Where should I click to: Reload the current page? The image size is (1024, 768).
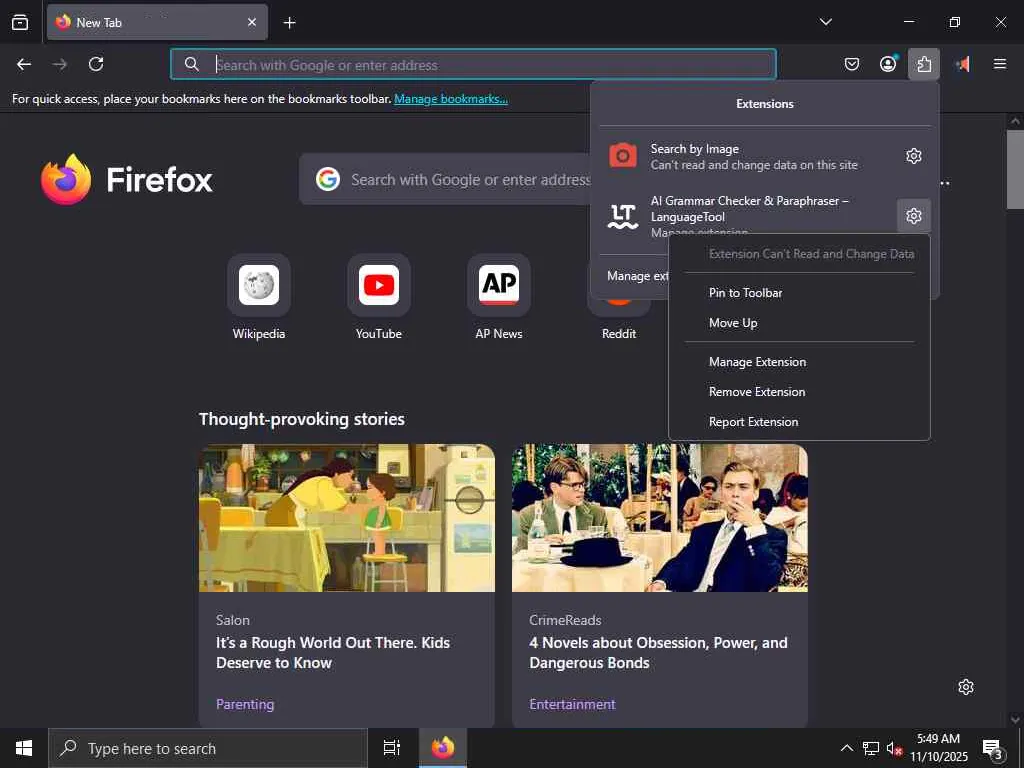(x=96, y=64)
